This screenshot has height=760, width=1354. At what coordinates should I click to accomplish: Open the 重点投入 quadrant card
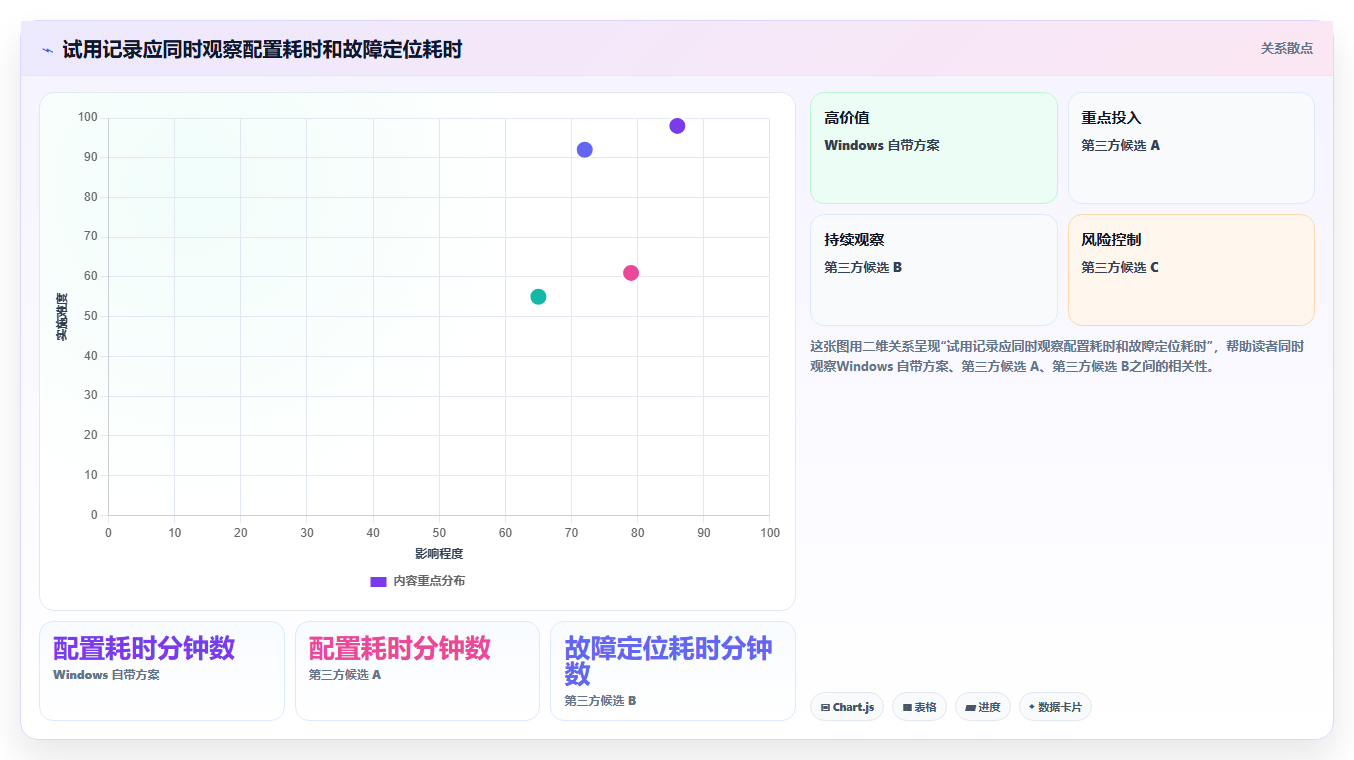(x=1191, y=148)
